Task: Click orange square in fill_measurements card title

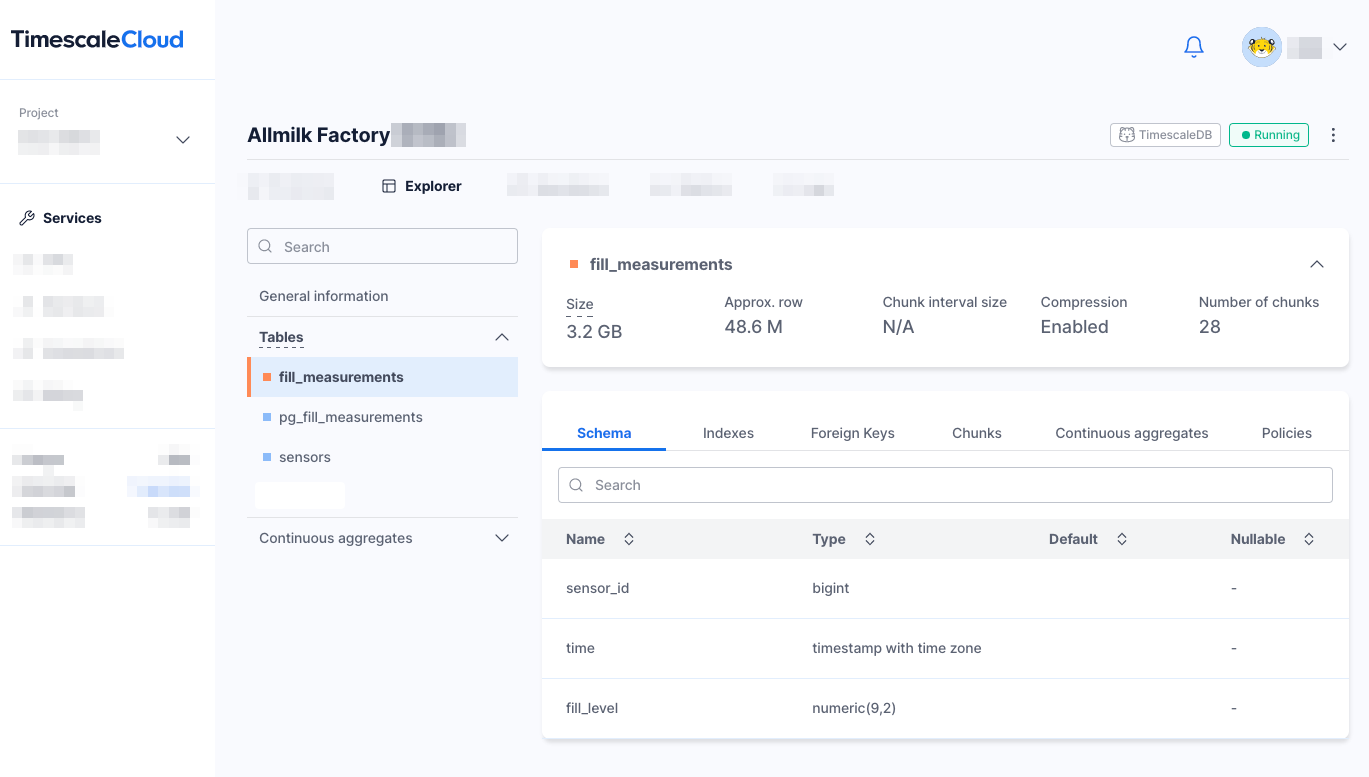Action: (x=574, y=264)
